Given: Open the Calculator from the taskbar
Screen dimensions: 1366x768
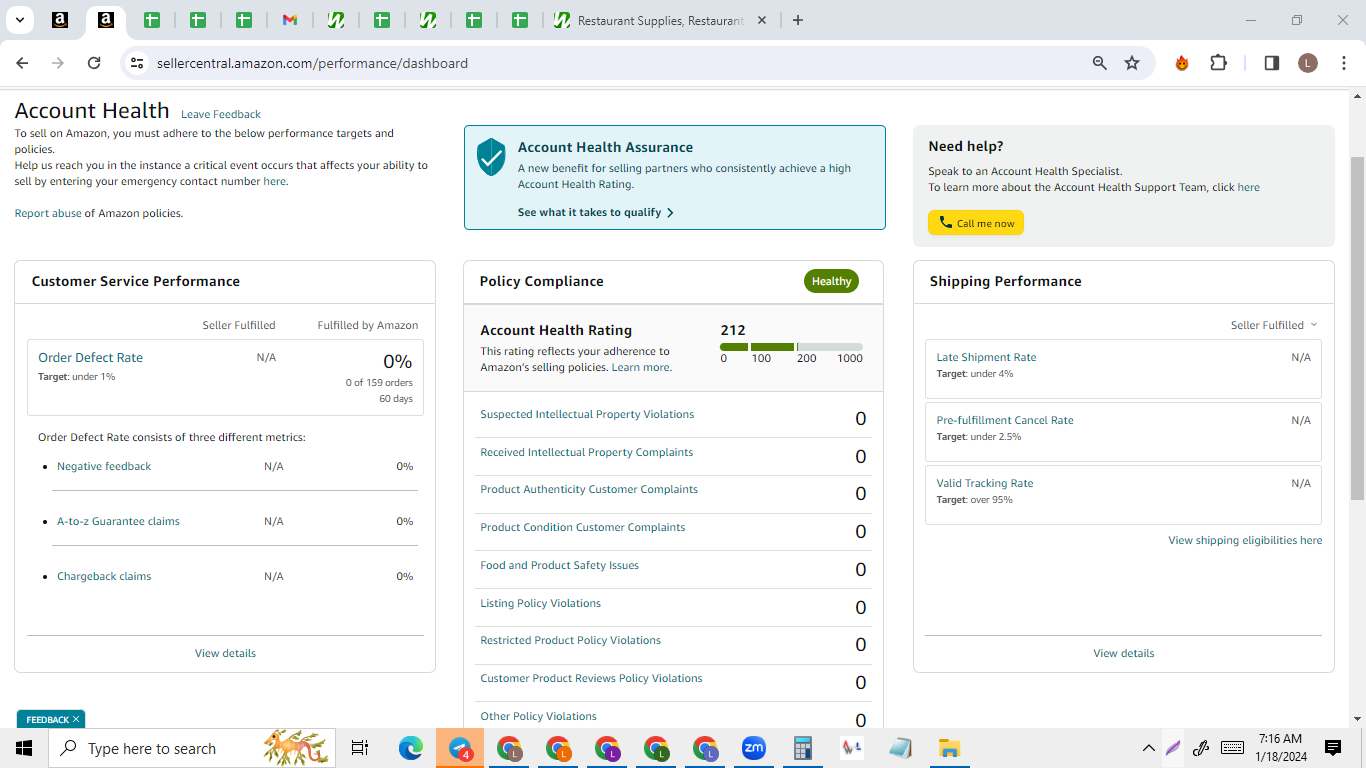Looking at the screenshot, I should click(x=802, y=748).
